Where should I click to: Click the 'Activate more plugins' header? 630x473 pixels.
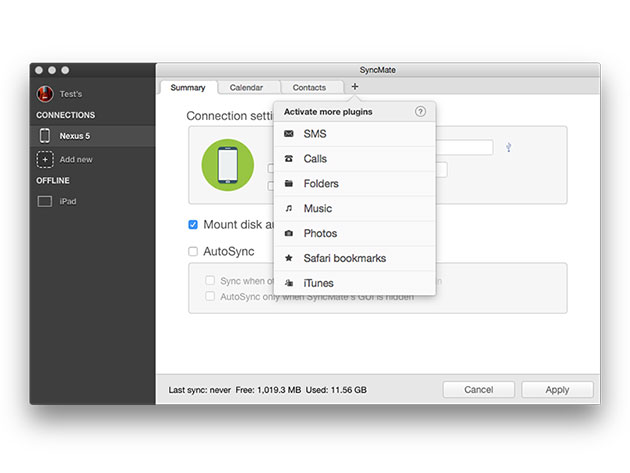pos(328,112)
